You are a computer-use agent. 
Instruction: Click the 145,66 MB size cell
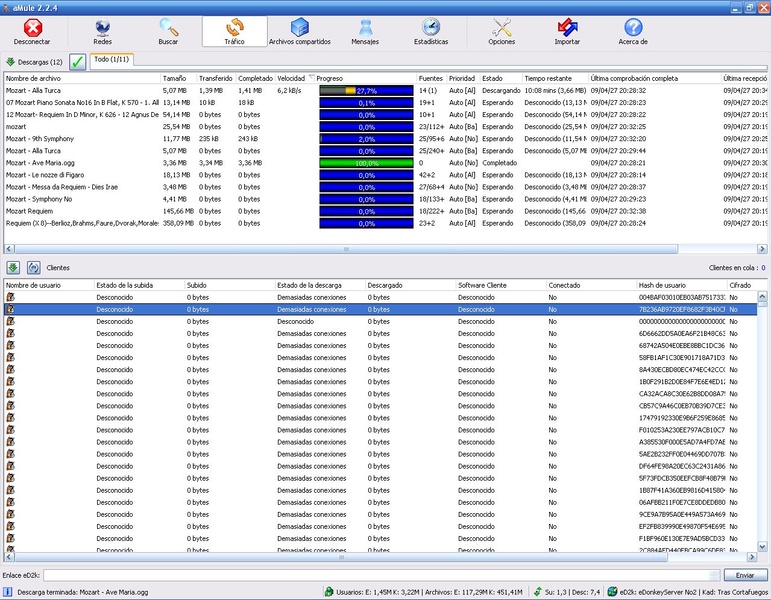click(x=178, y=211)
